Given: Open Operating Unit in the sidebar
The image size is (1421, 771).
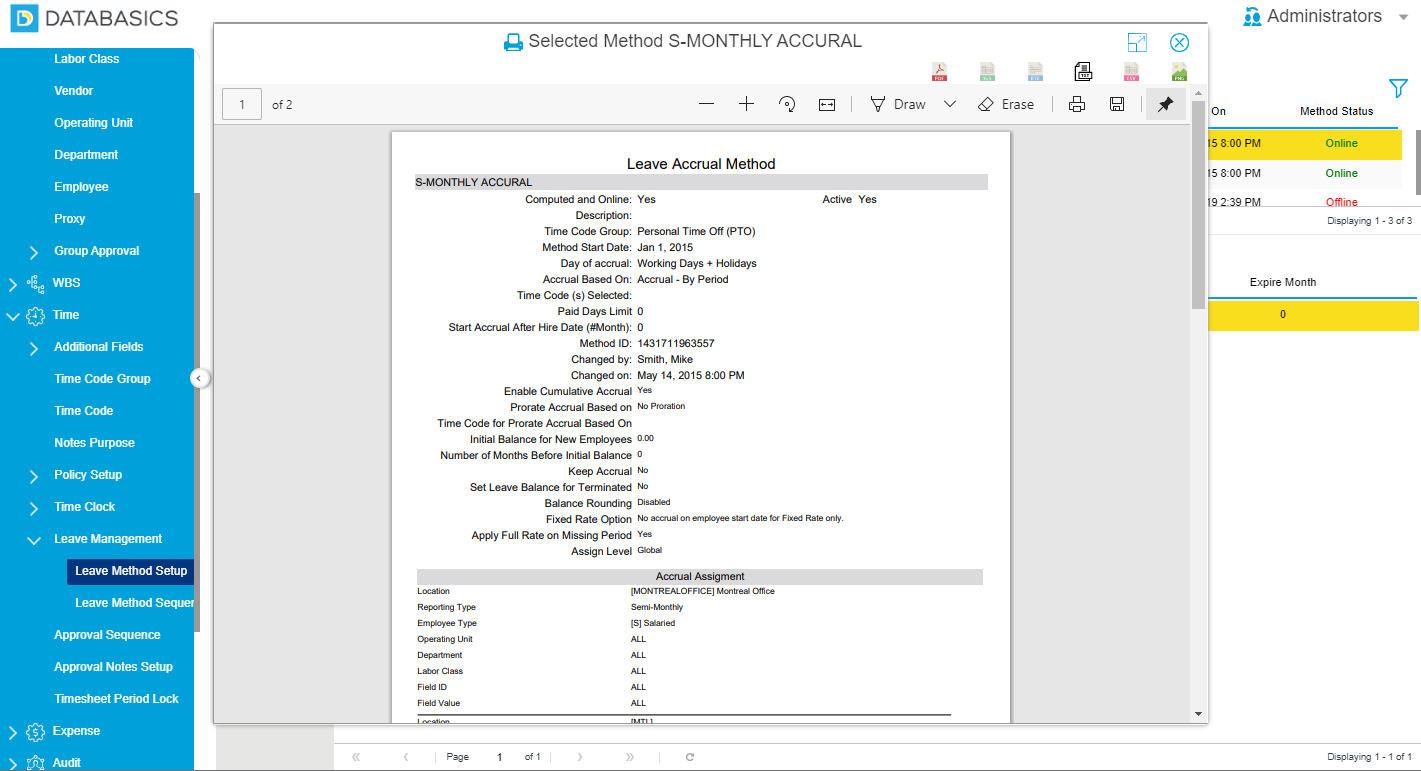Looking at the screenshot, I should click(x=94, y=123).
